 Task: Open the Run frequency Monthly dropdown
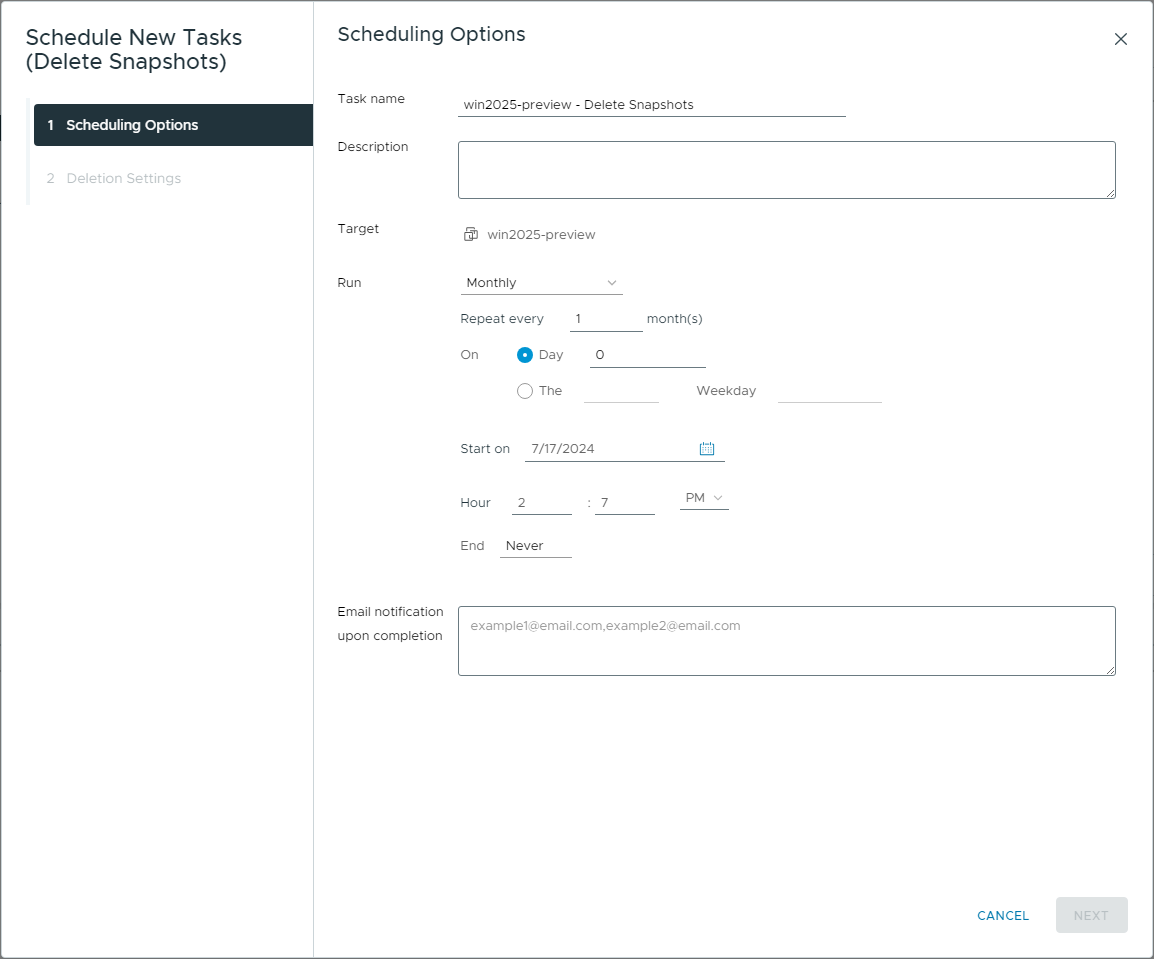click(541, 283)
